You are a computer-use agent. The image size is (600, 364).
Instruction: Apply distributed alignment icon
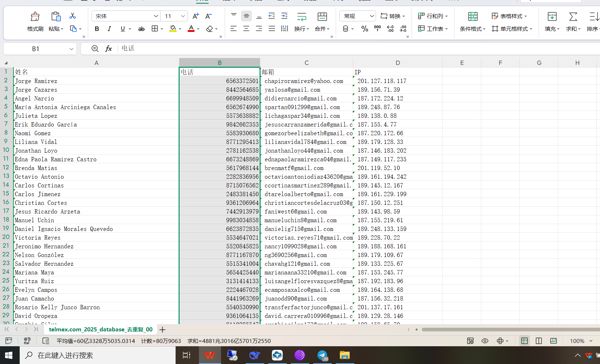284,29
